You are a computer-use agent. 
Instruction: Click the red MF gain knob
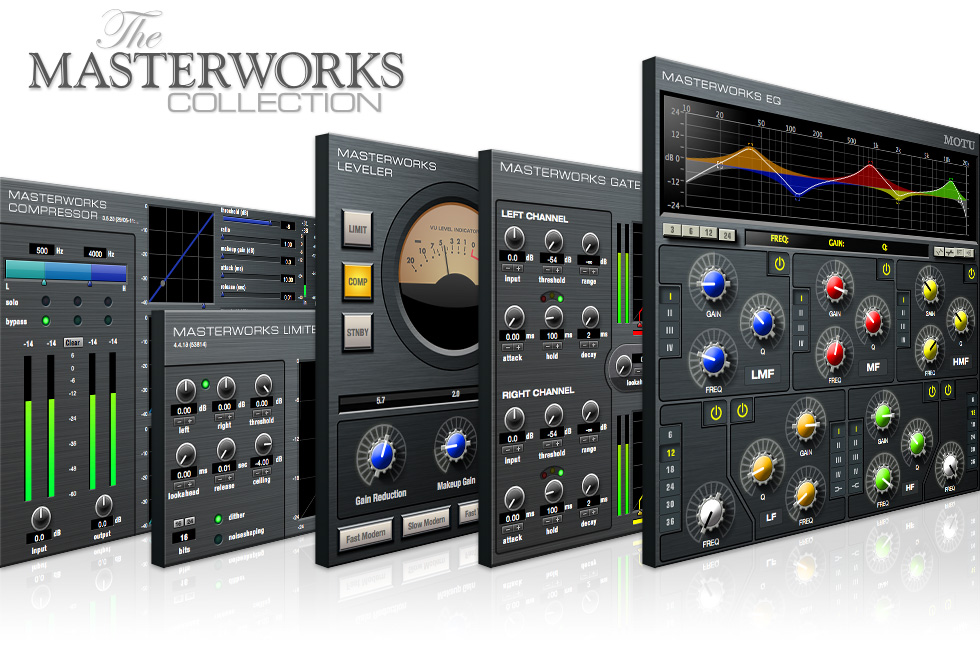point(835,287)
